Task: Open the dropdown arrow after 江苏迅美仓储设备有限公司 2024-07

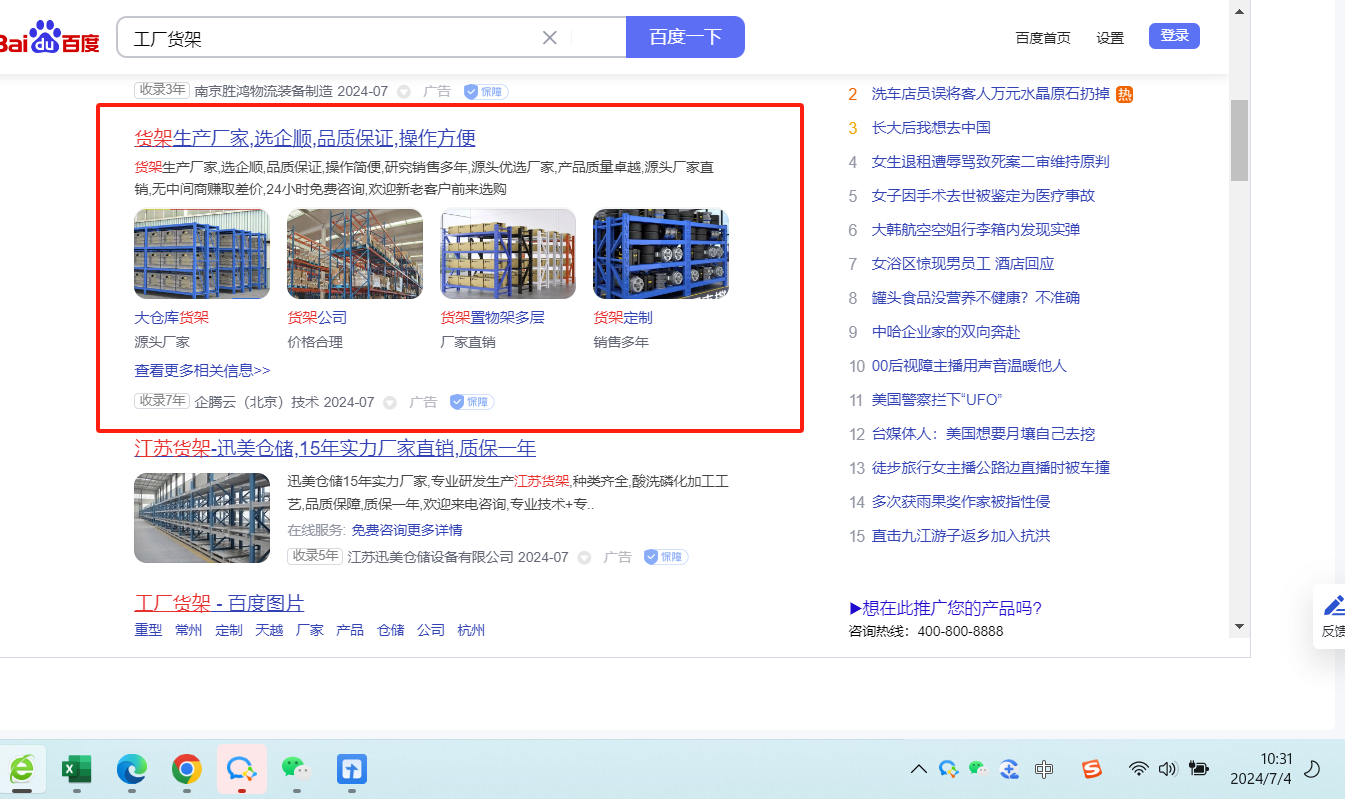Action: tap(584, 557)
